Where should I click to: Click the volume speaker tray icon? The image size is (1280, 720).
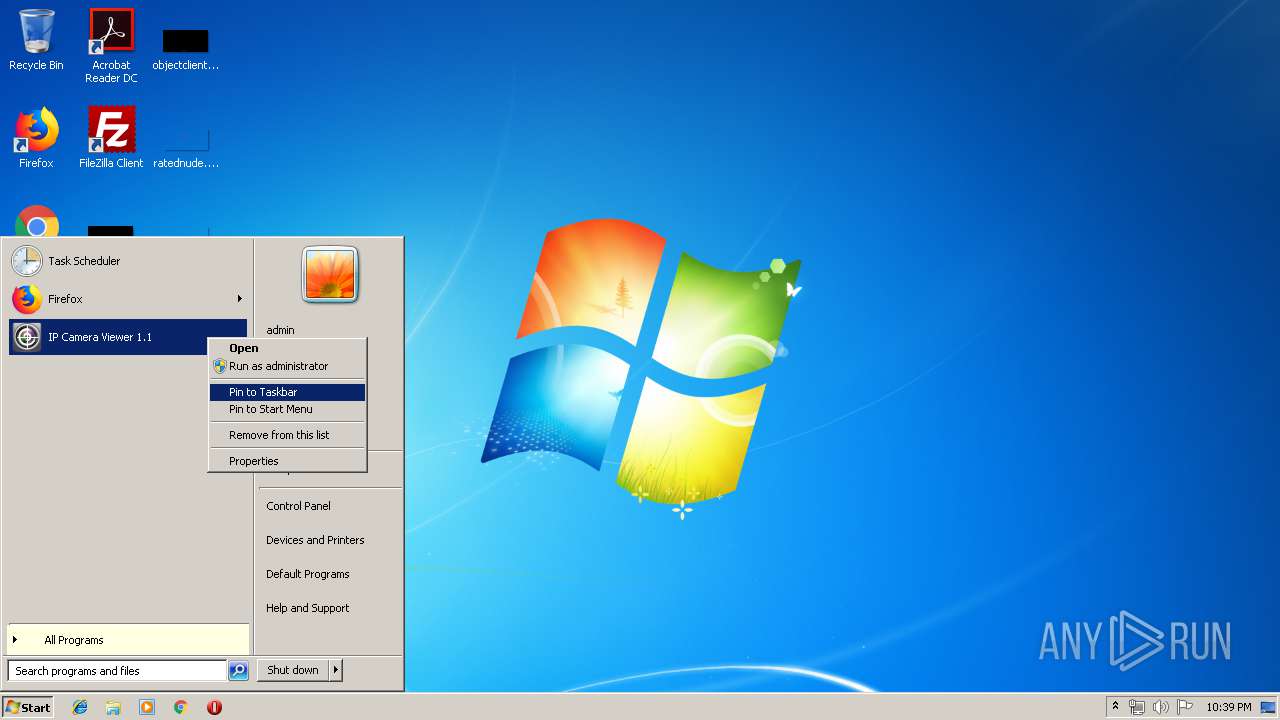[x=1161, y=707]
